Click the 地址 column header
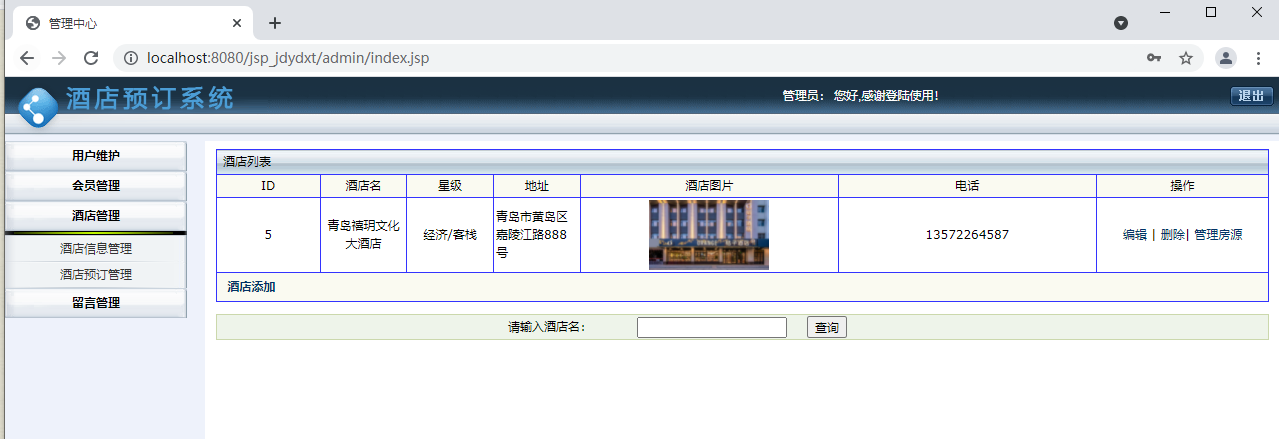 pyautogui.click(x=537, y=186)
